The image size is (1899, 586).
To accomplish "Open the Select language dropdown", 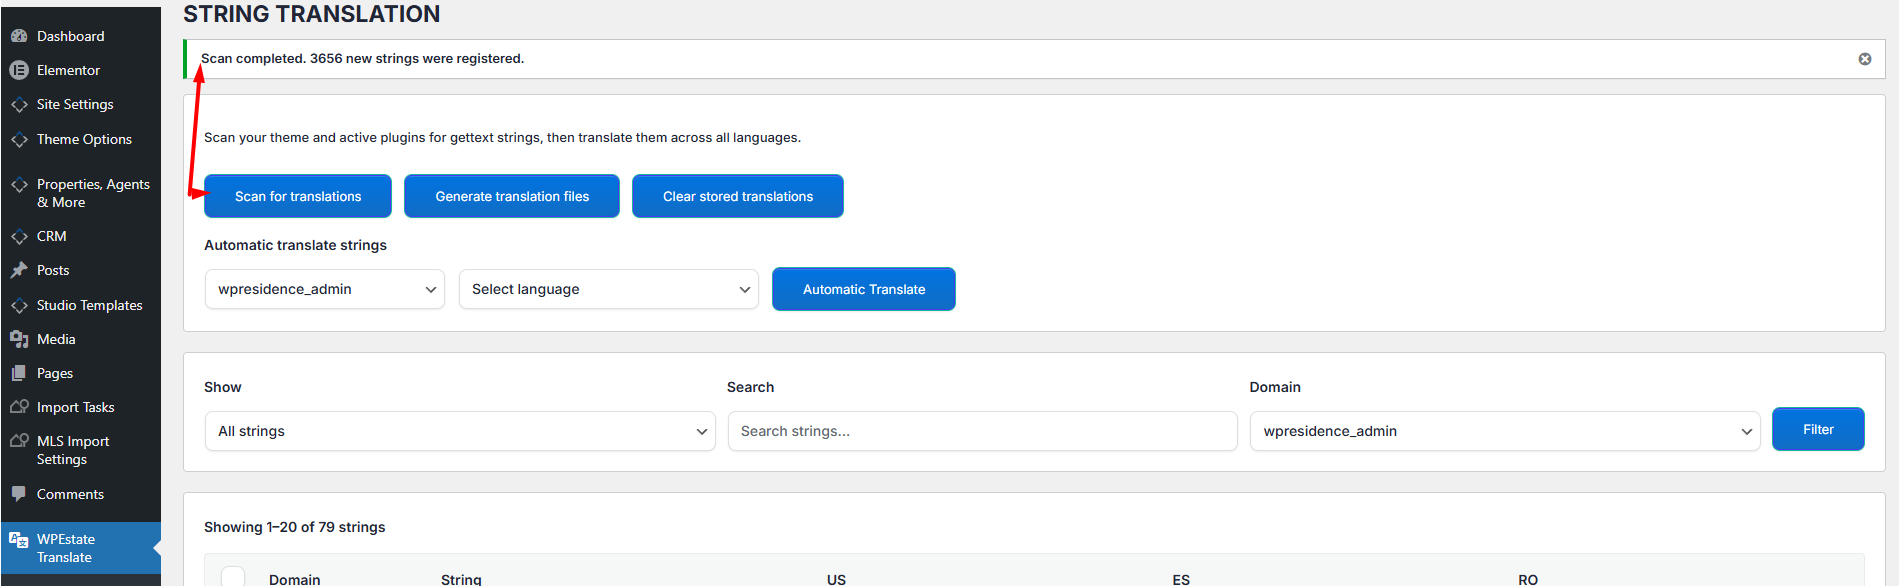I will click(x=608, y=289).
